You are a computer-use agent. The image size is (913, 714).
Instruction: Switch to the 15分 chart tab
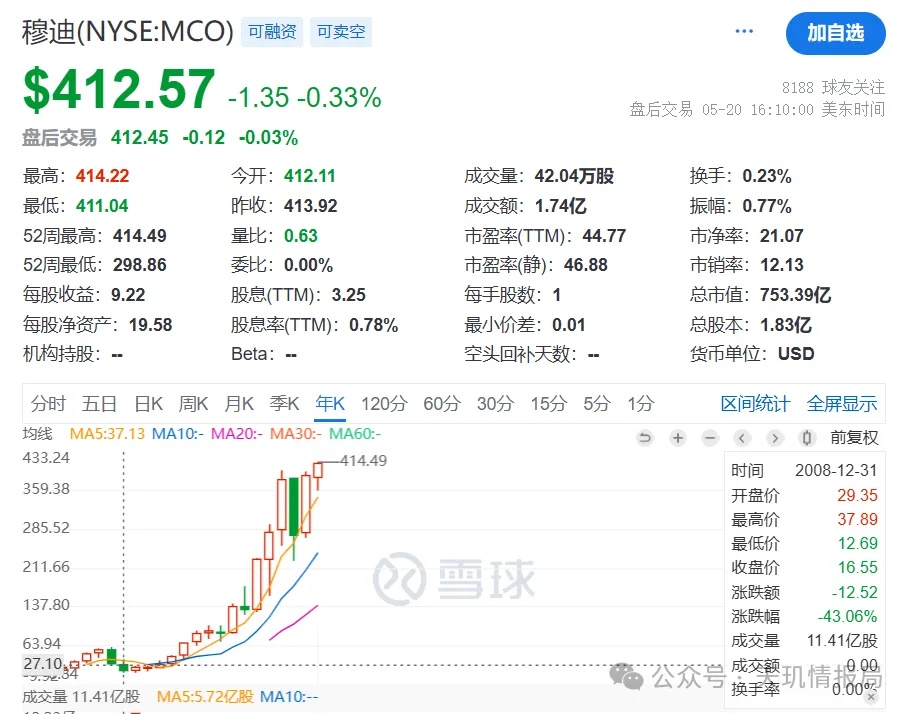point(548,404)
